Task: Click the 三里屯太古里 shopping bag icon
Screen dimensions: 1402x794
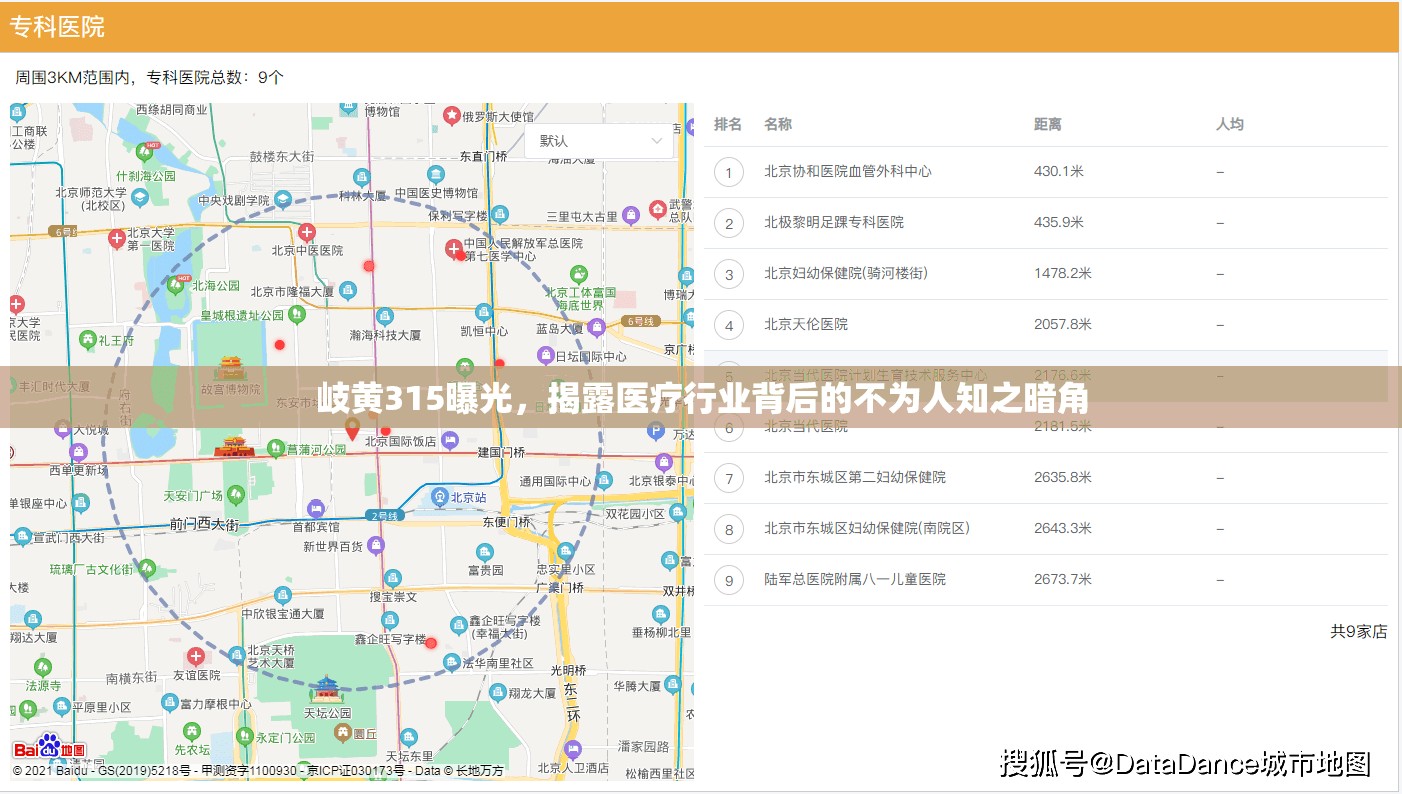Action: point(631,215)
